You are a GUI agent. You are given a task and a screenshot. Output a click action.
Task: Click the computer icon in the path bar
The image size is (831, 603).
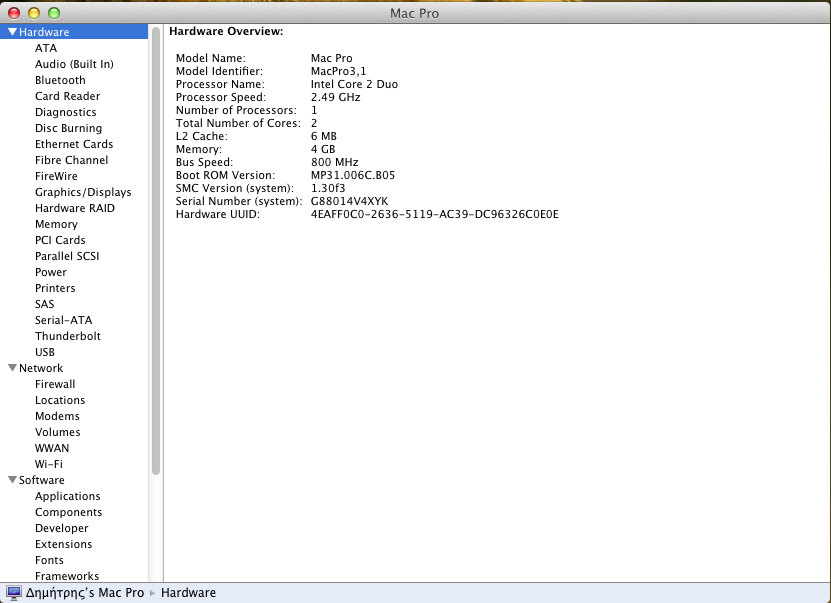click(x=14, y=592)
